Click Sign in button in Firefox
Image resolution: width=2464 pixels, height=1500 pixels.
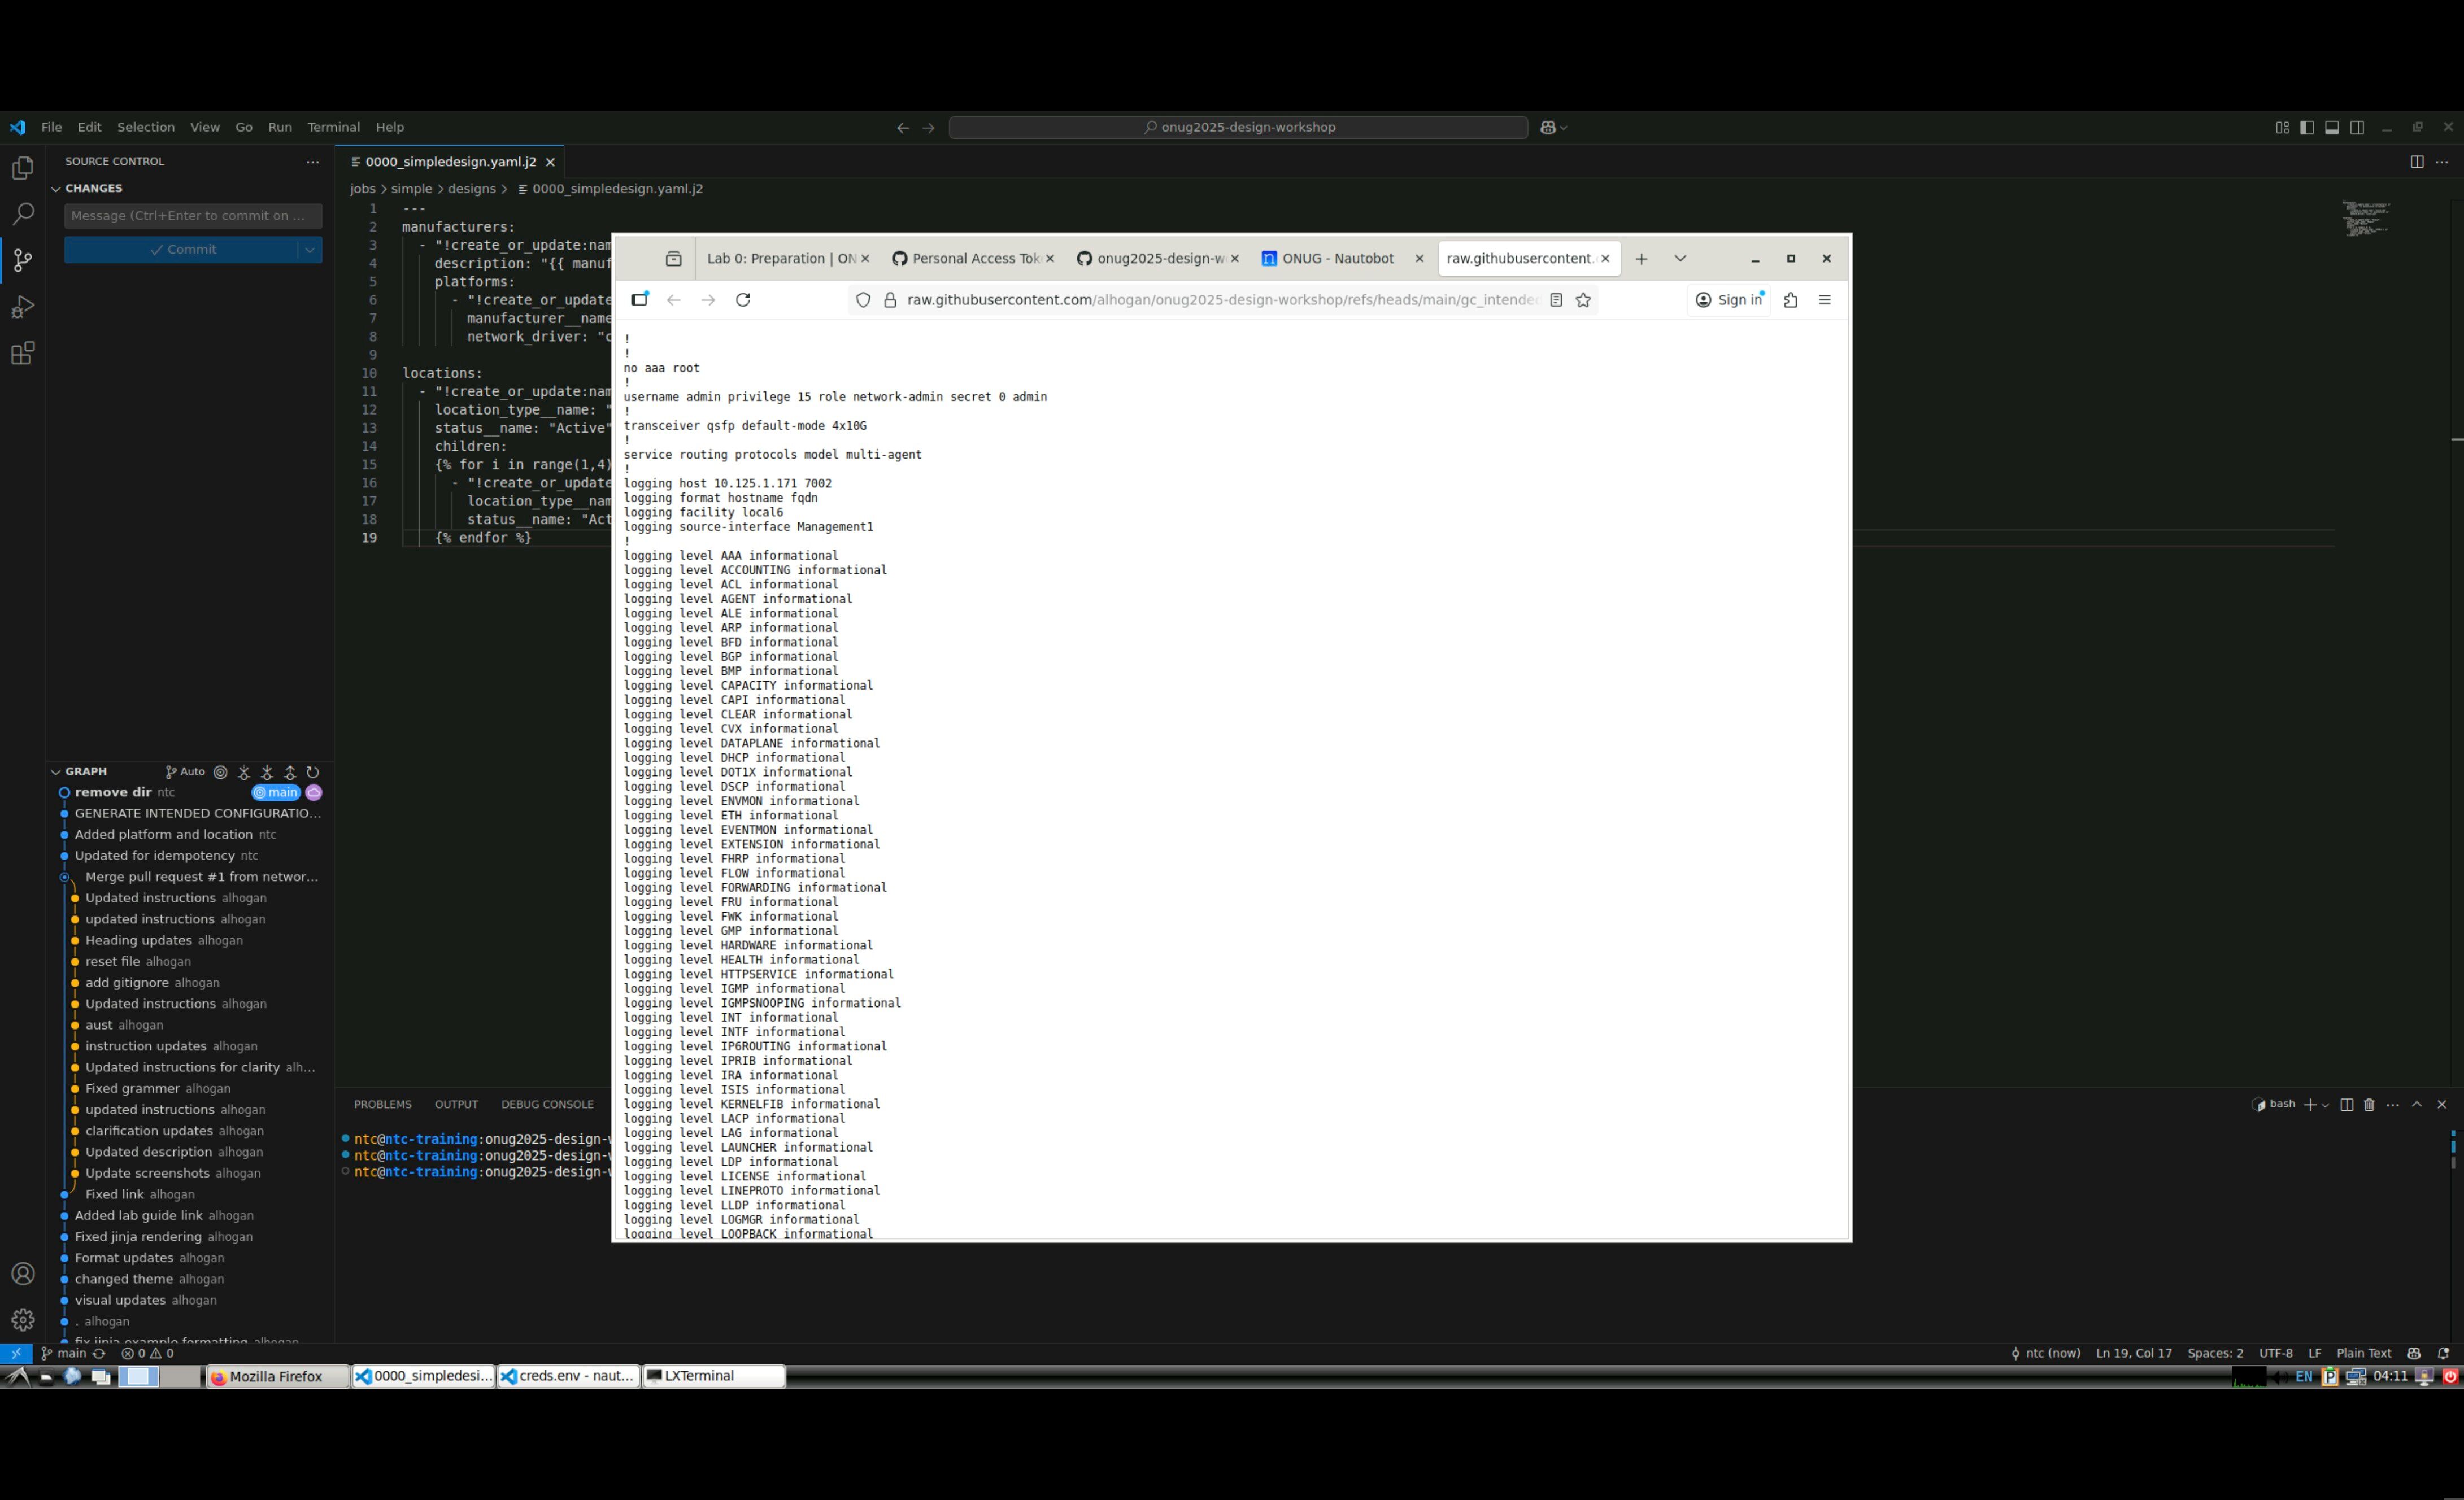click(x=1729, y=300)
